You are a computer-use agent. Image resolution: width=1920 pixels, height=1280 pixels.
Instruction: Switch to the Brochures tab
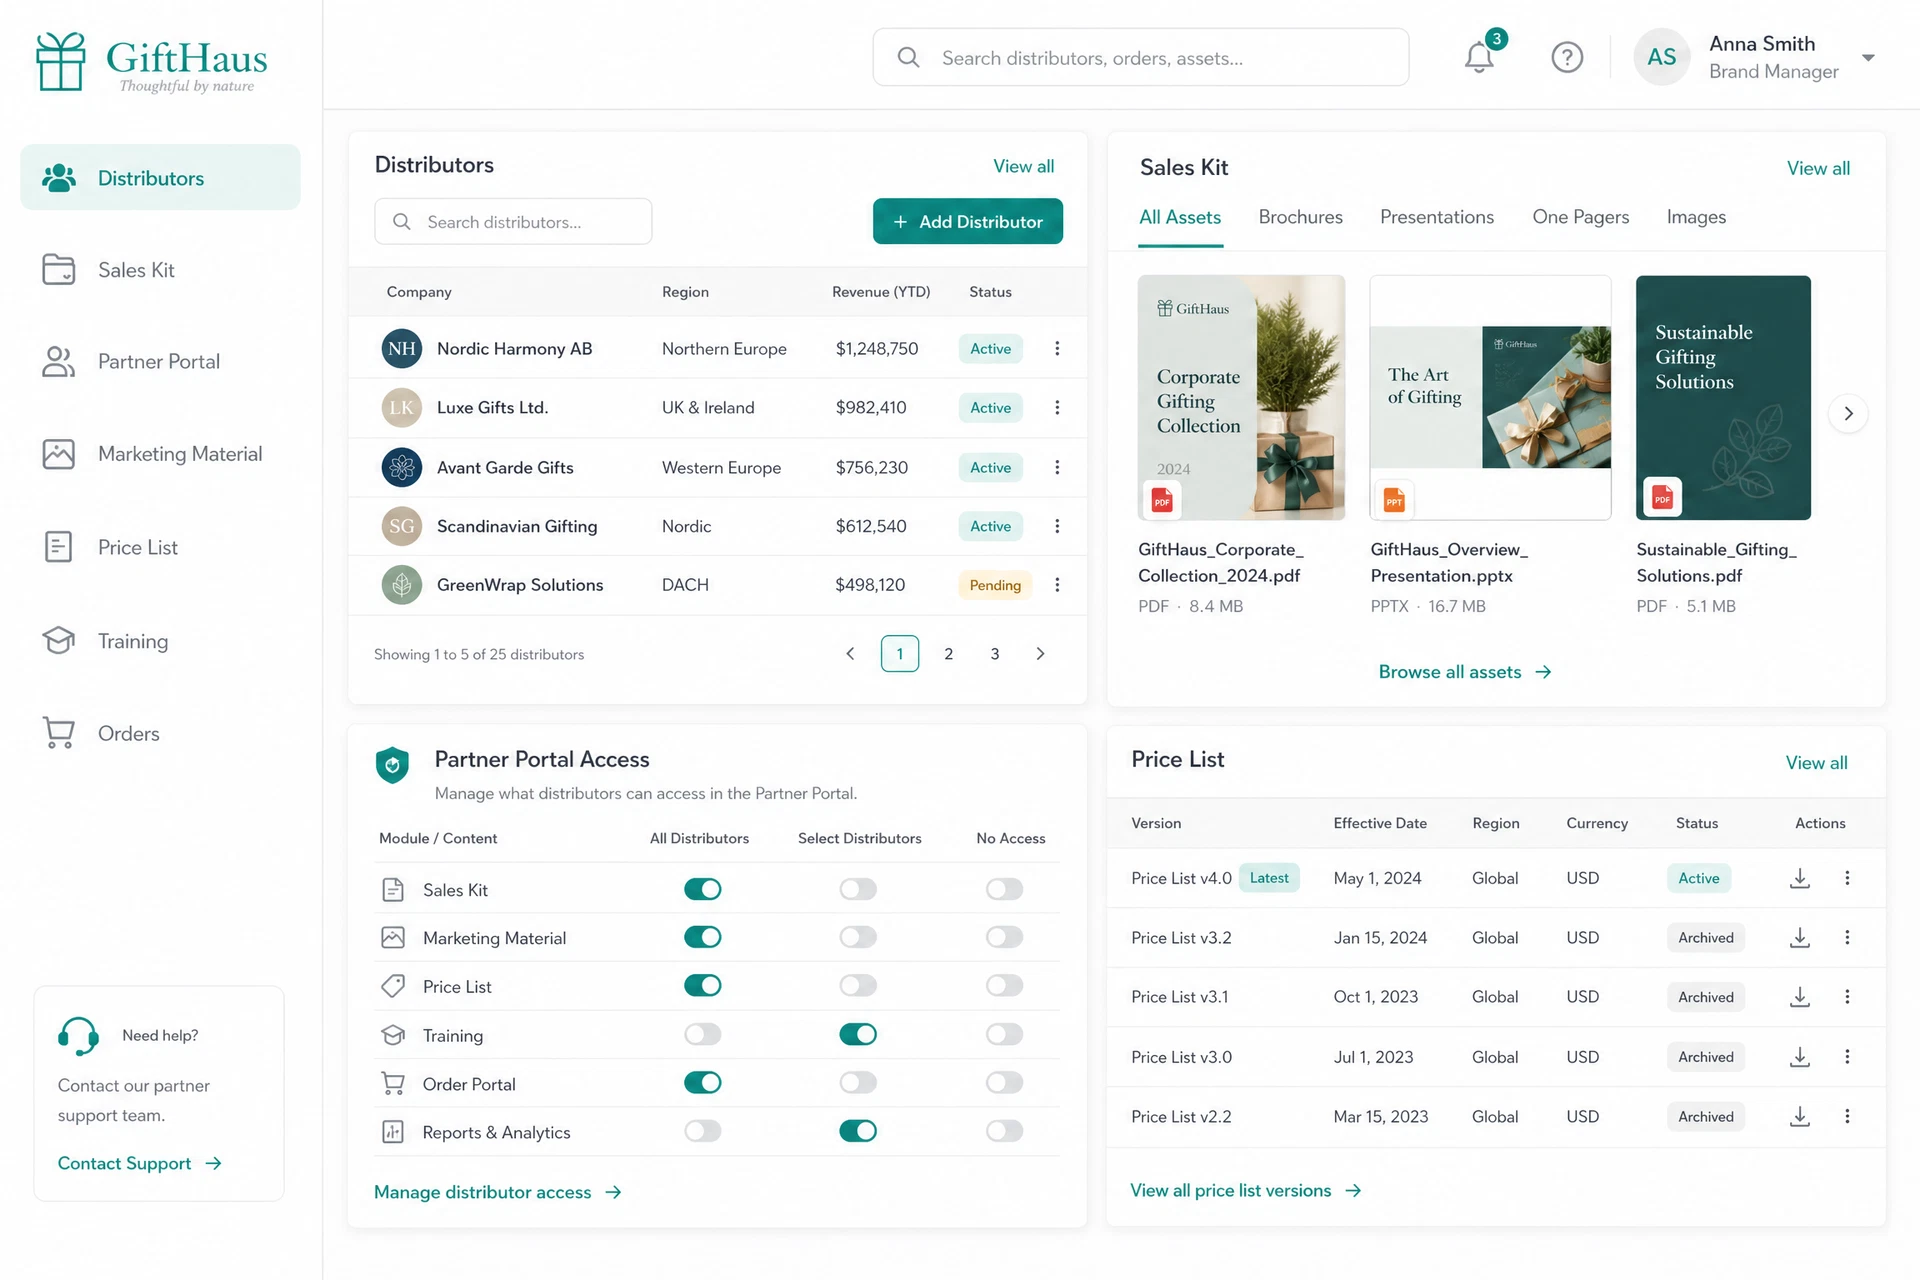click(1300, 217)
